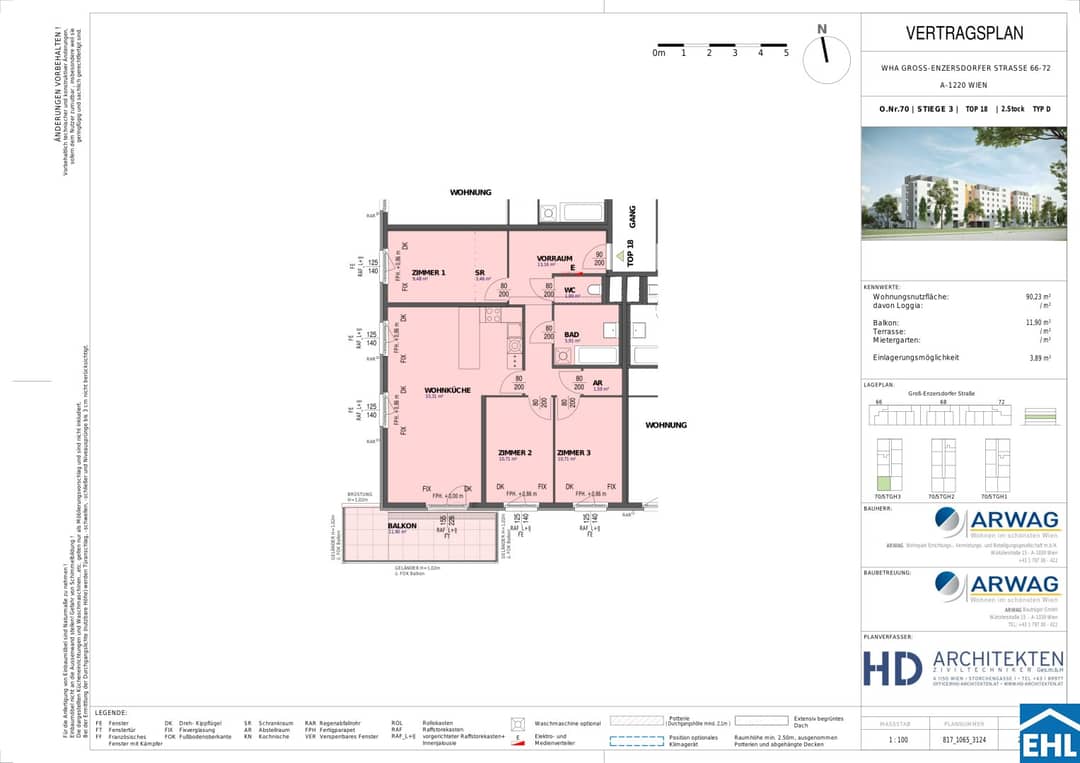Screen dimensions: 1080x763
Task: Click the dashed blue Klimagerät legend box
Action: point(636,741)
